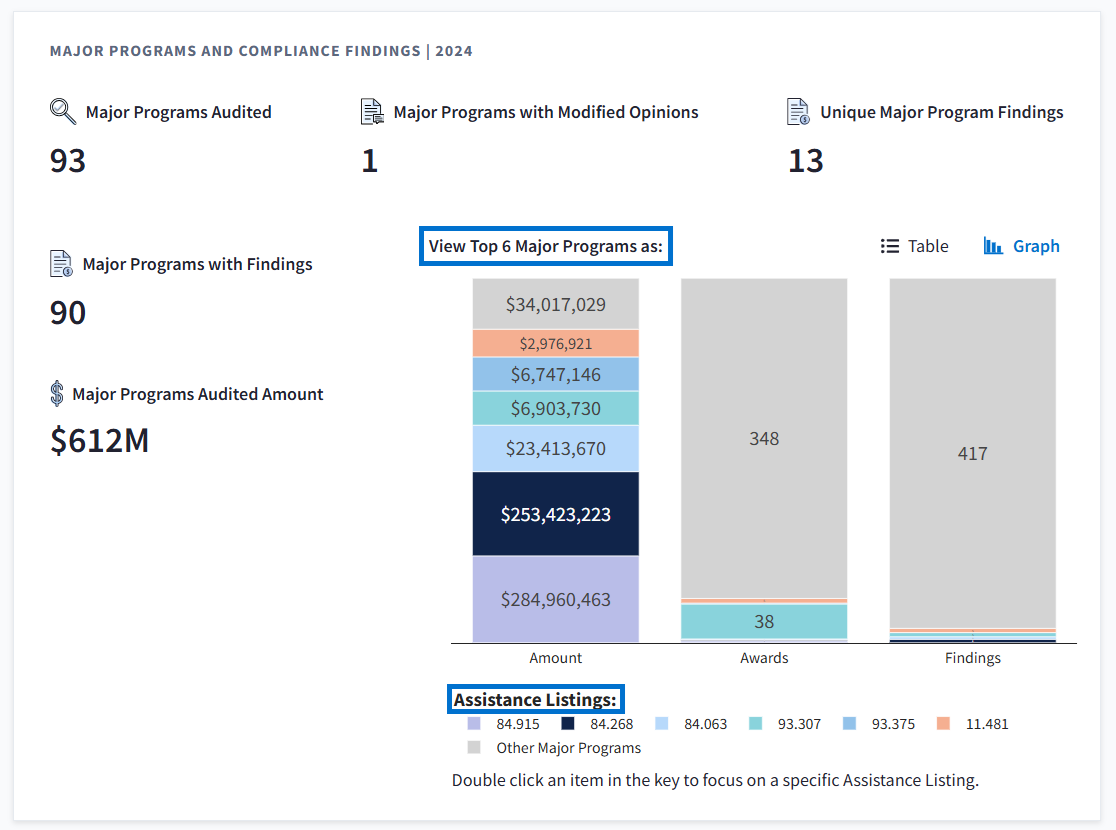Image resolution: width=1116 pixels, height=830 pixels.
Task: Click the 417 segment in Findings bar
Action: pos(972,453)
